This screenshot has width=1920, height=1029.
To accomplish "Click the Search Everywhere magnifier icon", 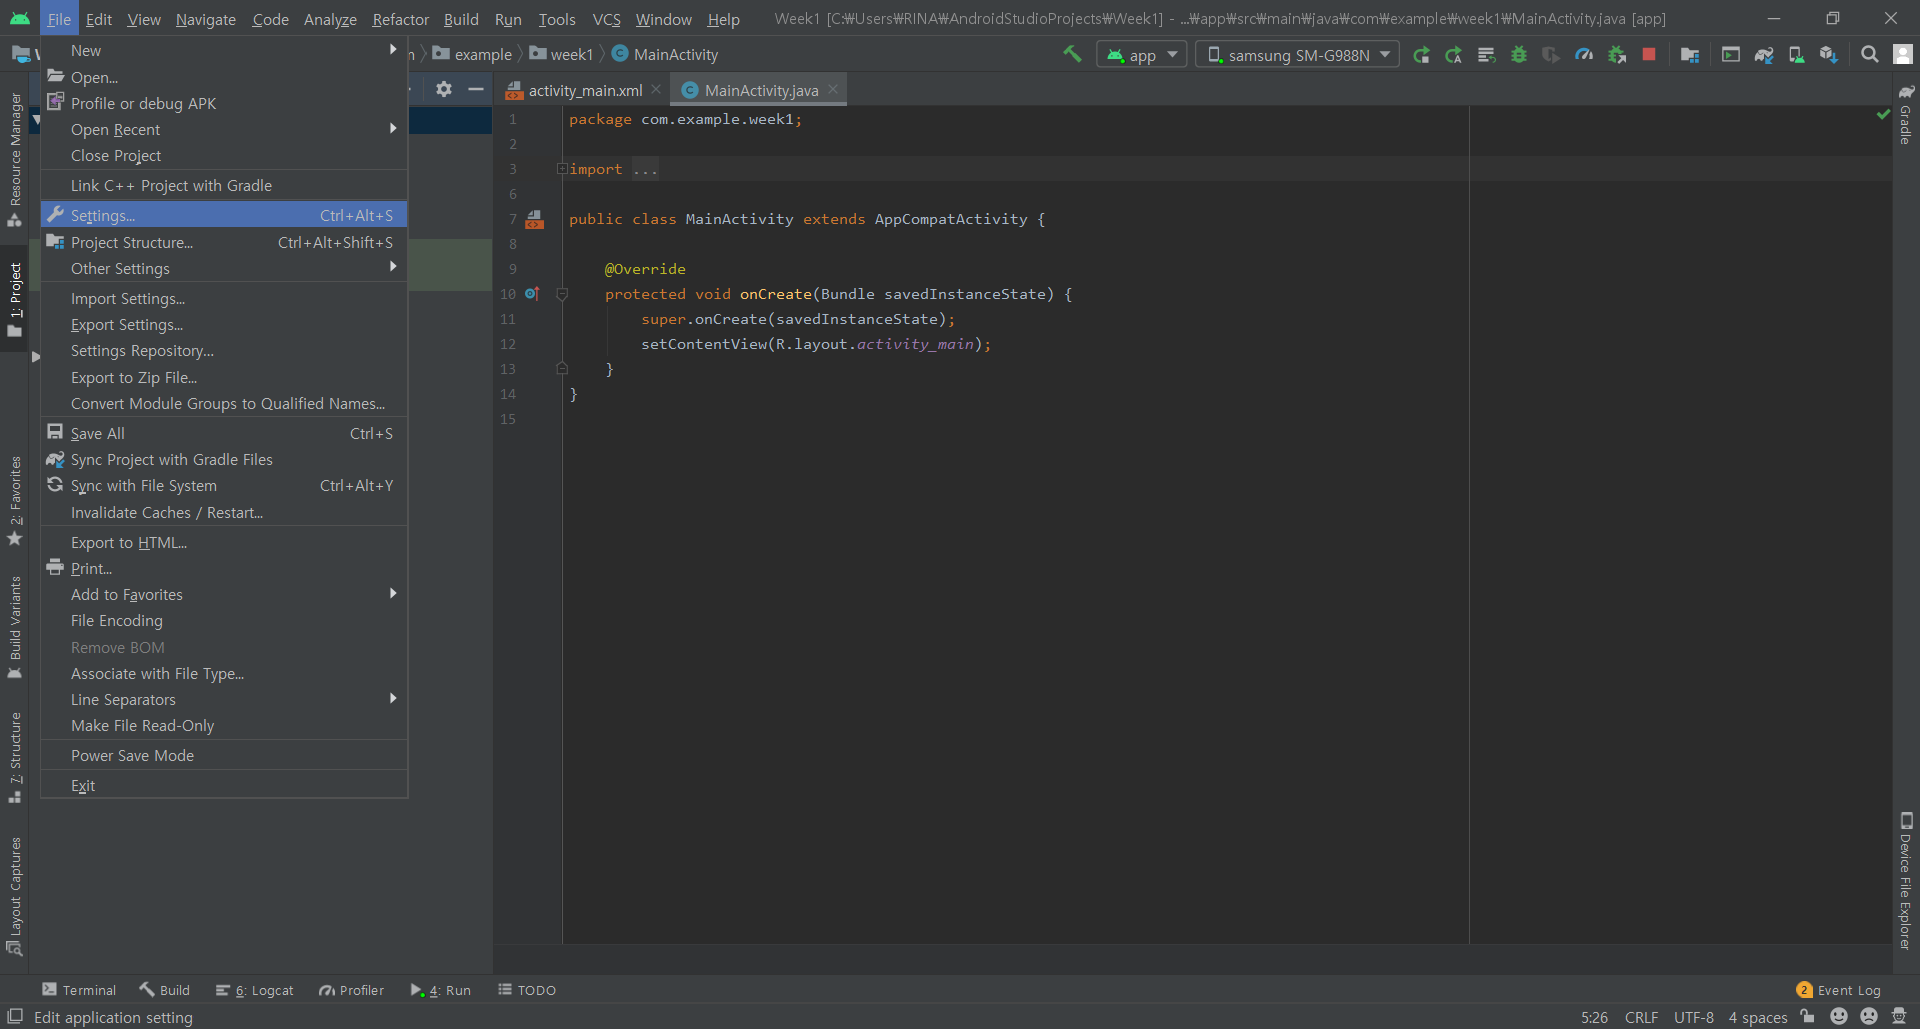I will click(x=1869, y=55).
